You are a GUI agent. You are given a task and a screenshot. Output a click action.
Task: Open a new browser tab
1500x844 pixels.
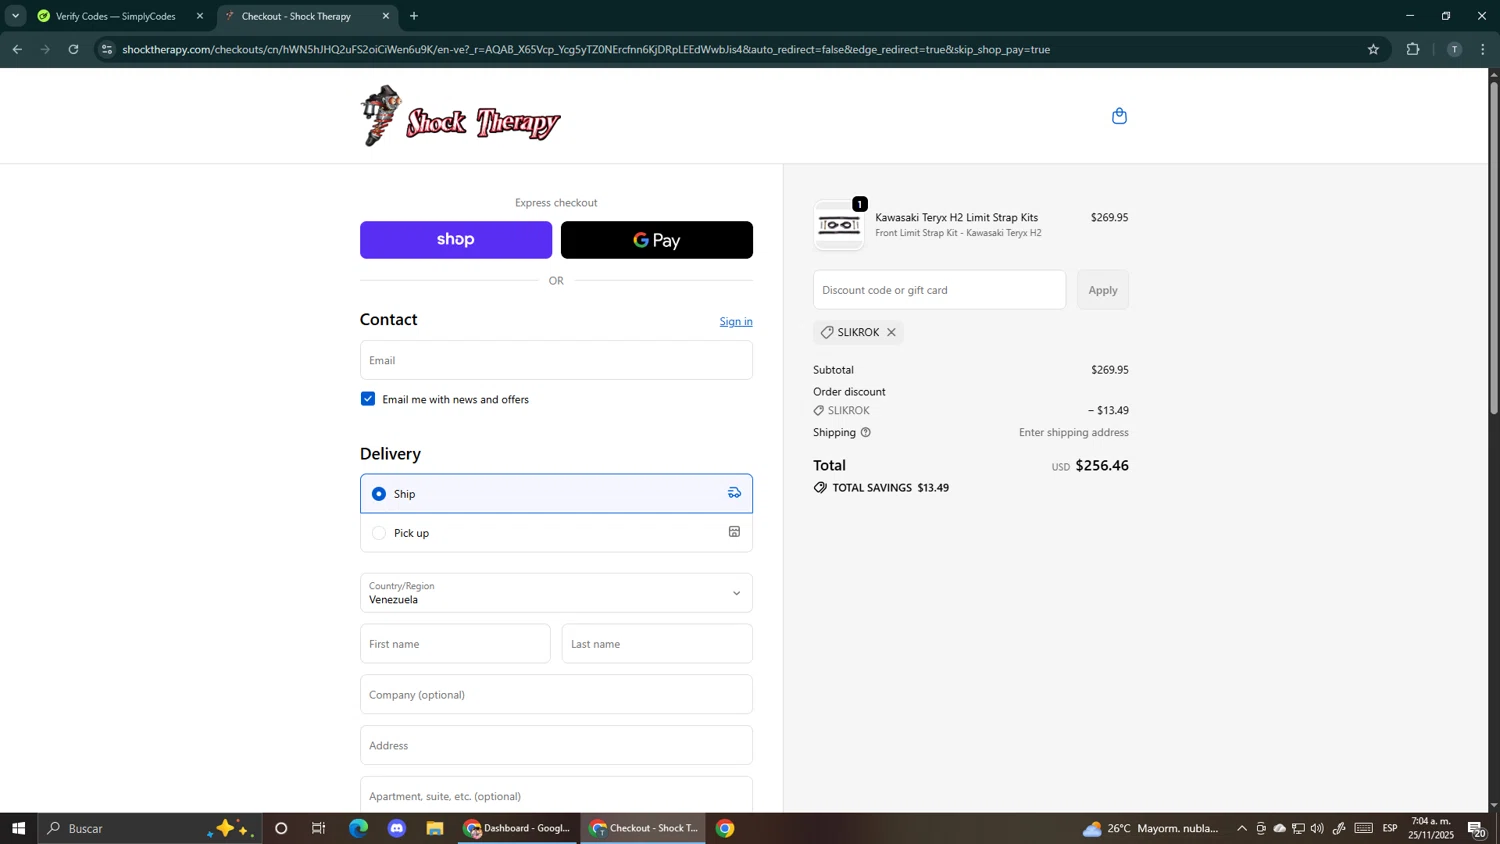coord(414,16)
